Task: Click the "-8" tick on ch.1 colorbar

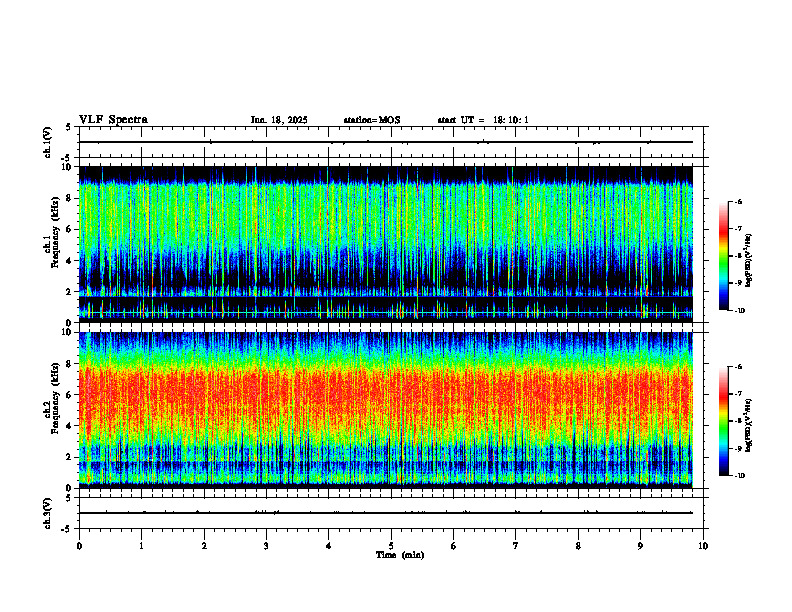Action: [738, 256]
